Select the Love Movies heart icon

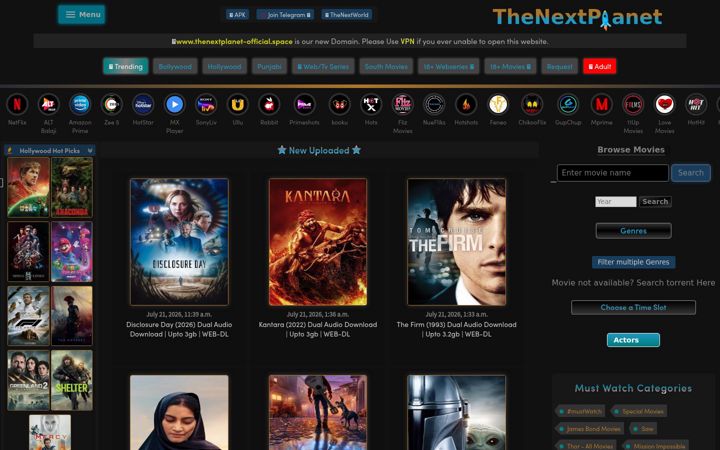664,104
